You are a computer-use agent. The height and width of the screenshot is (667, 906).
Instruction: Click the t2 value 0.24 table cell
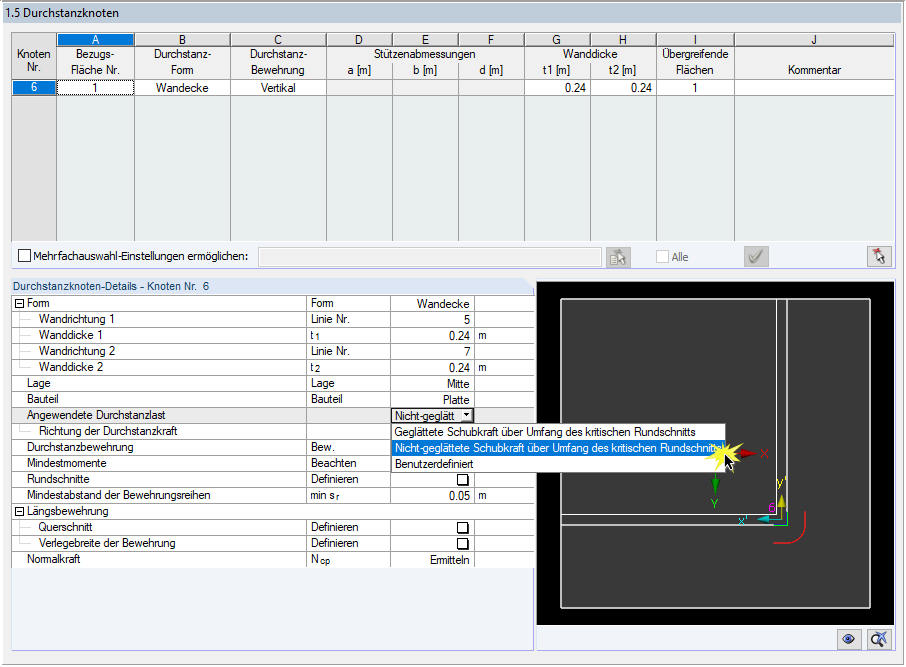coord(623,87)
